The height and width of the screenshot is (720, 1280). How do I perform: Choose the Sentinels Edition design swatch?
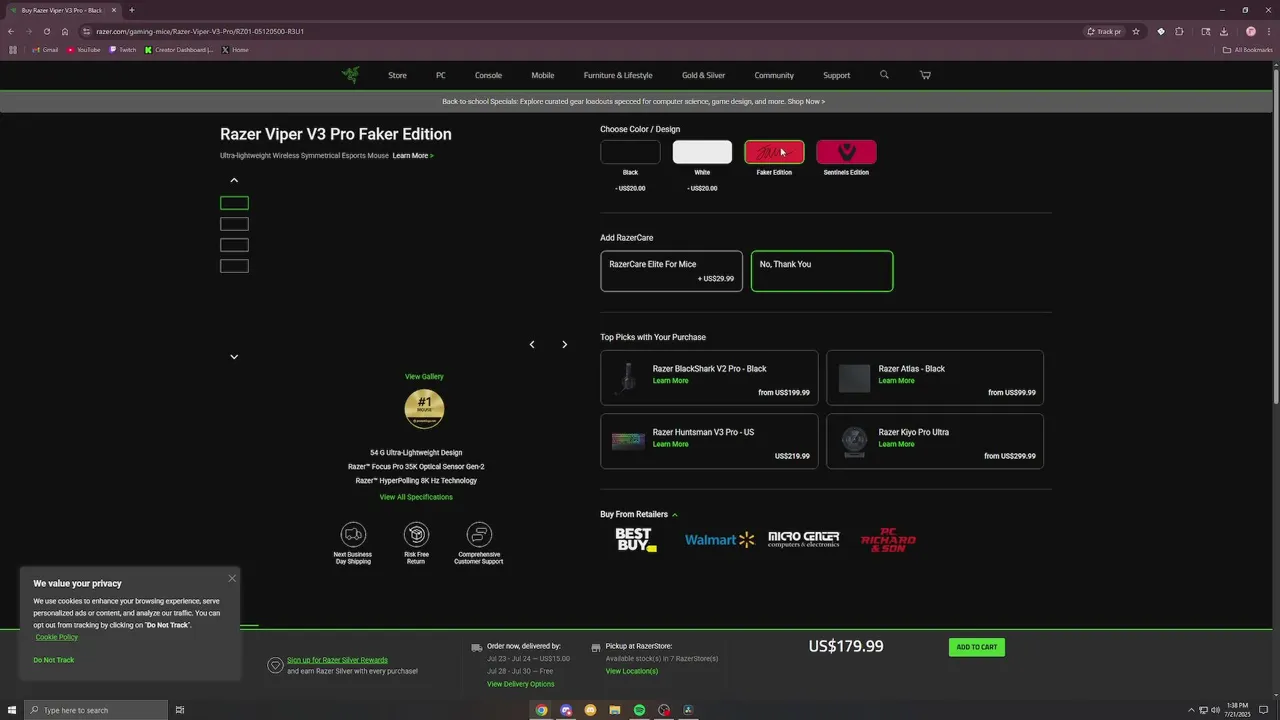click(846, 152)
